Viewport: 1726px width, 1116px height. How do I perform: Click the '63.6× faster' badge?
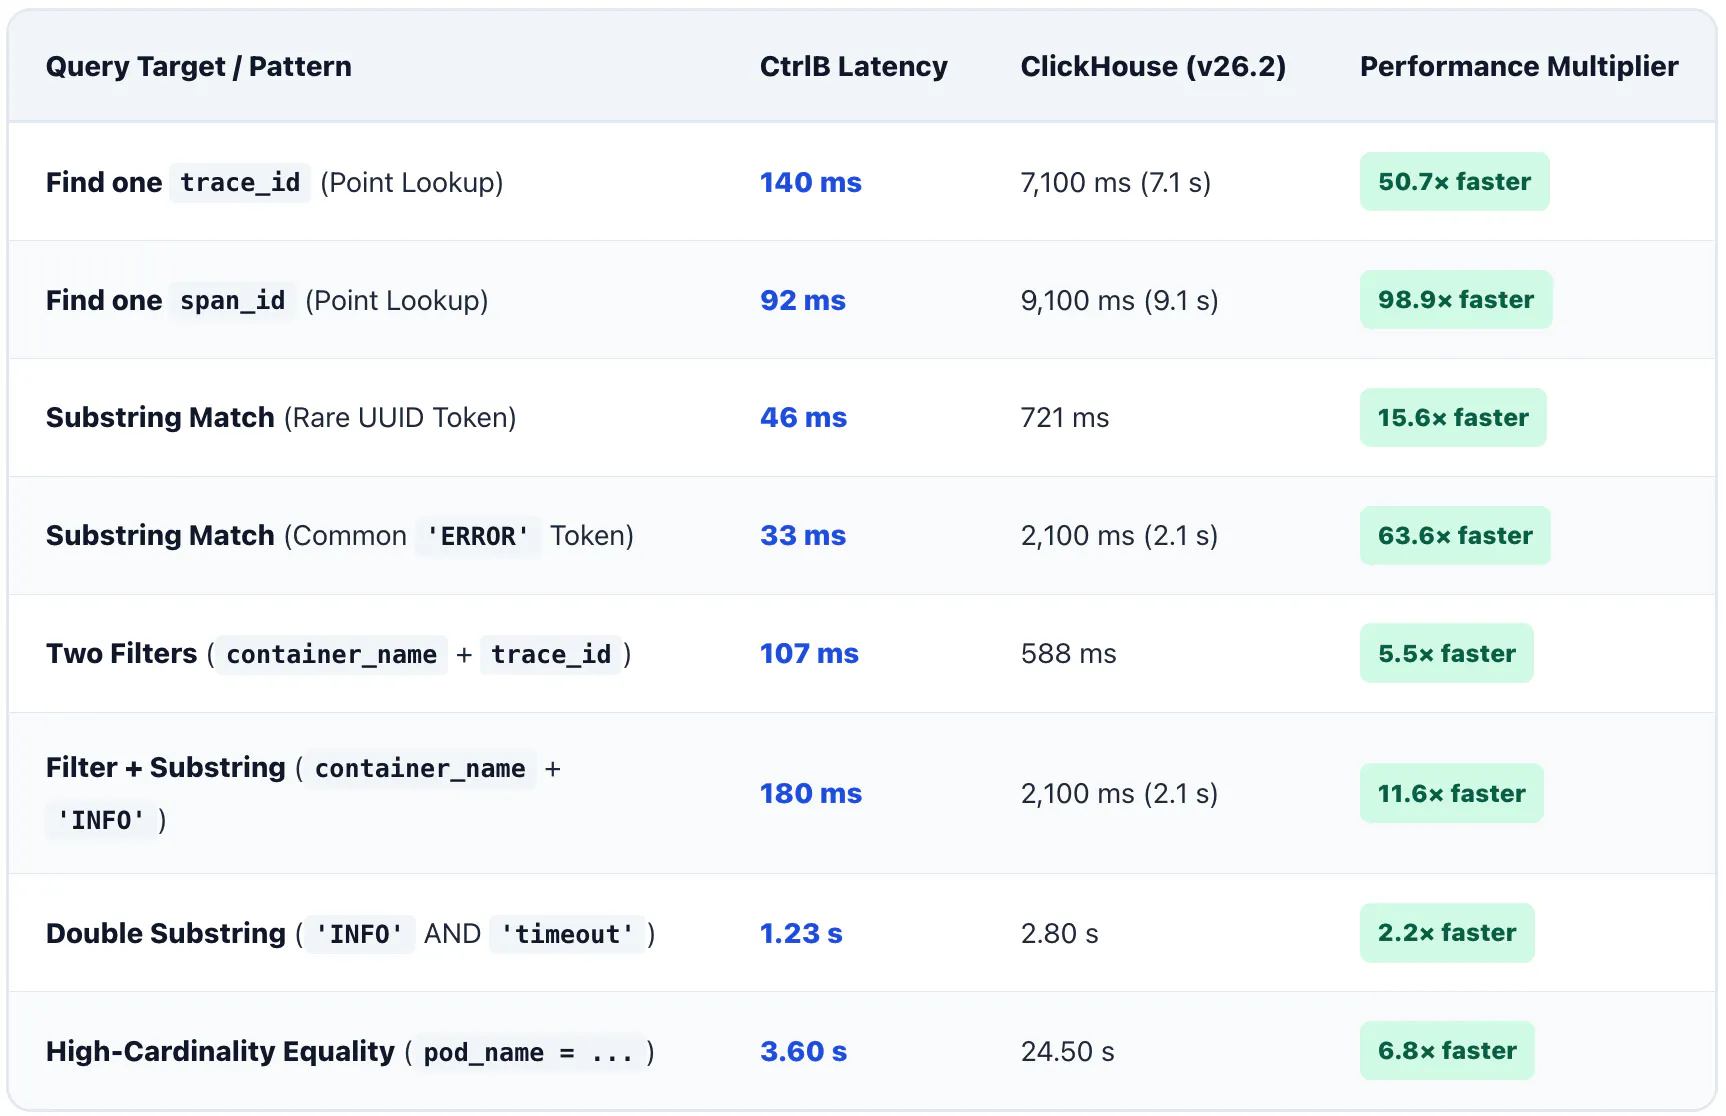point(1455,536)
